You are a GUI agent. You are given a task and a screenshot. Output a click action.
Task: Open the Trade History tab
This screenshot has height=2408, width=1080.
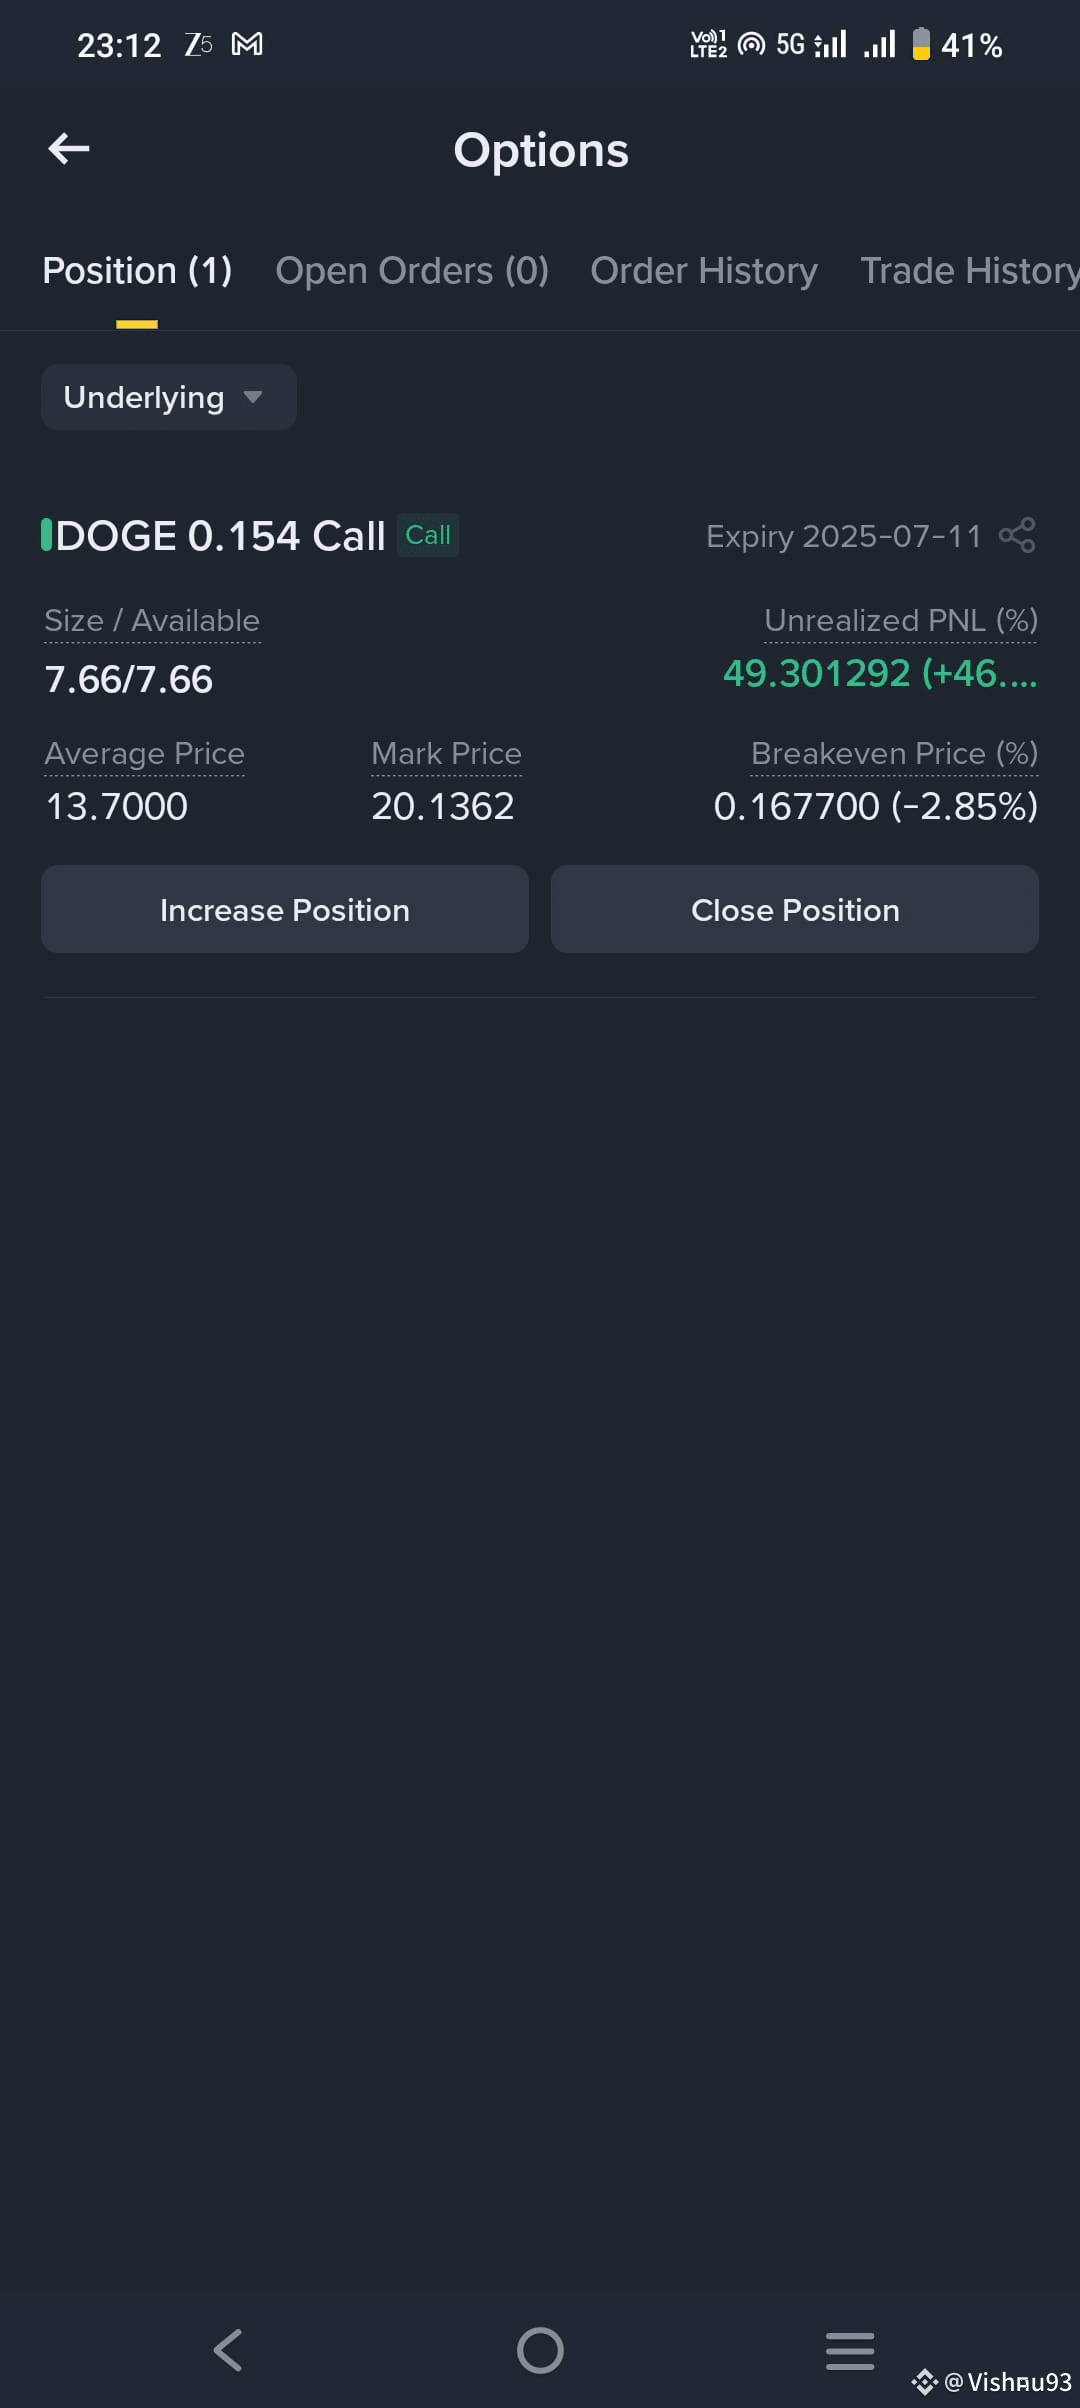click(970, 271)
